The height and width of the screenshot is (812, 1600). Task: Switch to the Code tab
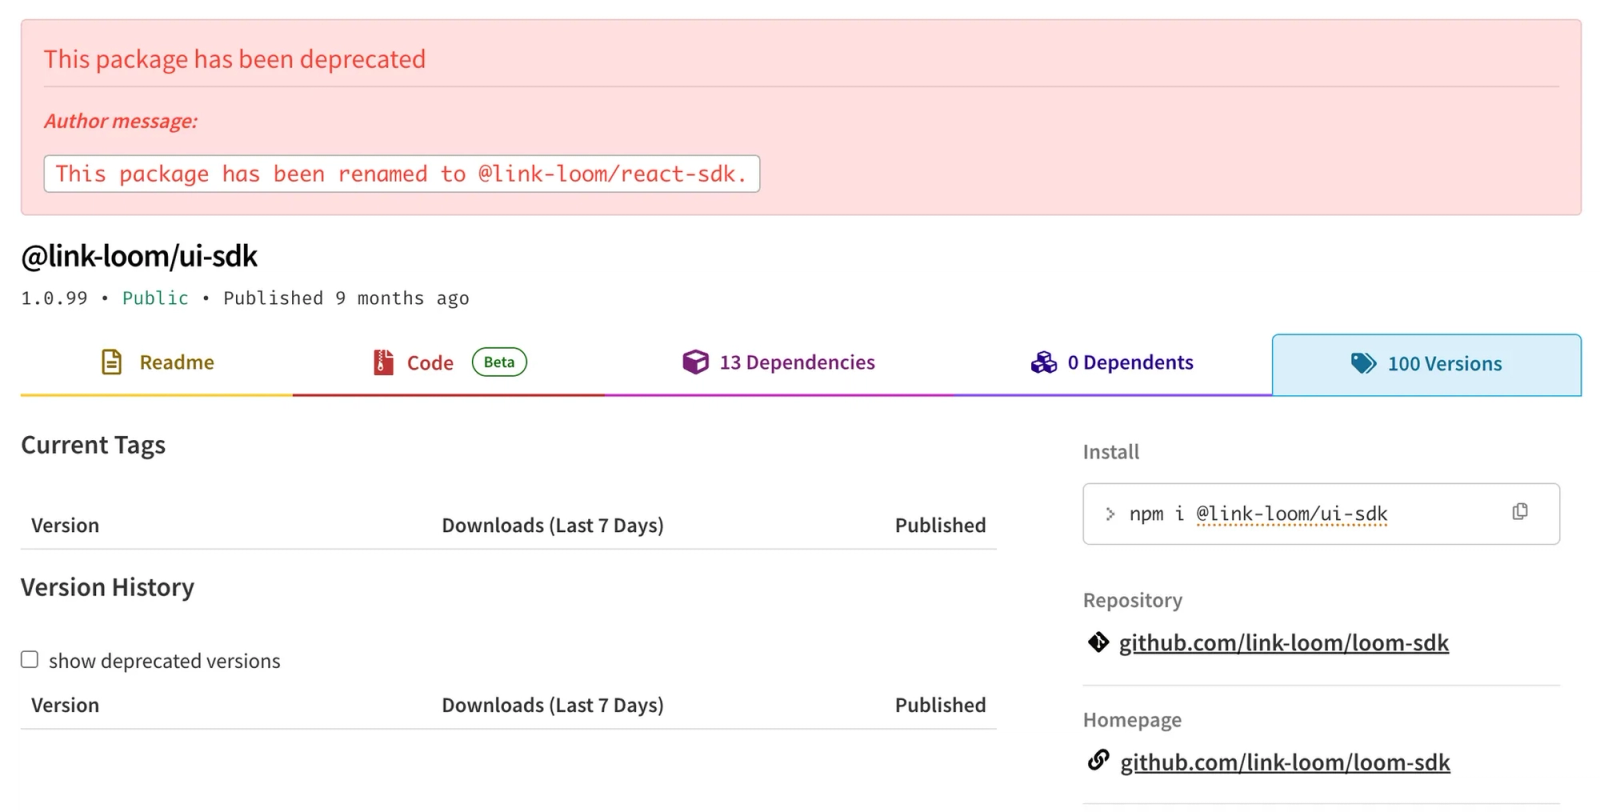[x=449, y=362]
